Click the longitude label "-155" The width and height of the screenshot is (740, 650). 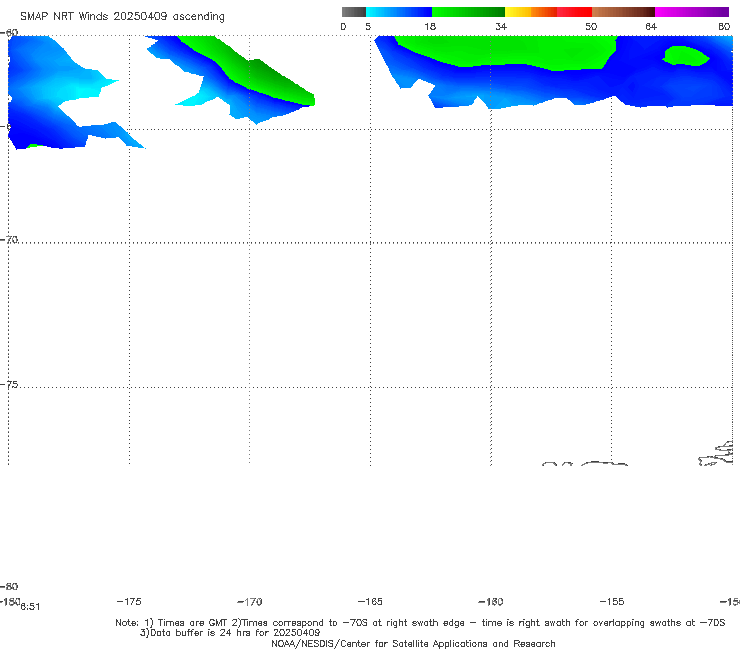pos(612,601)
